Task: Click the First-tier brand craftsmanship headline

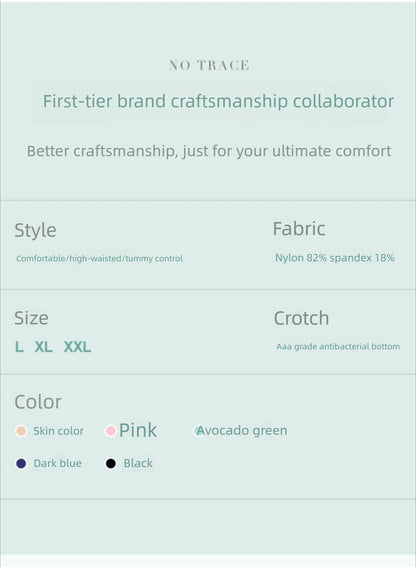Action: coord(218,101)
